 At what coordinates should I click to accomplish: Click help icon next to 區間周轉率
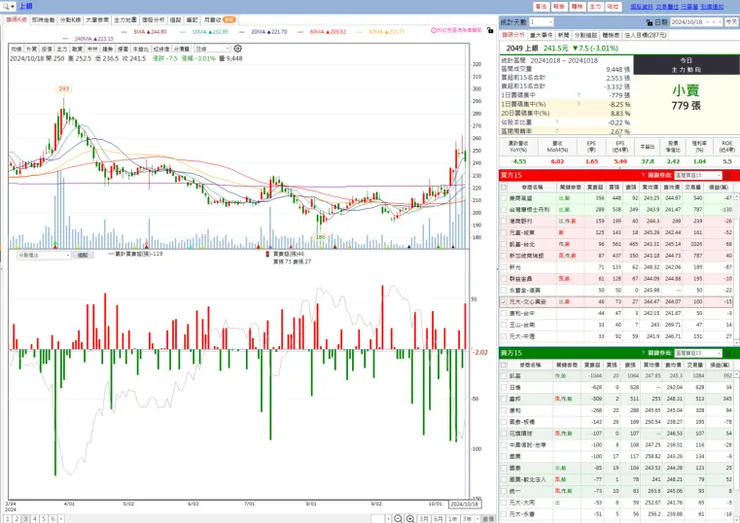pyautogui.click(x=557, y=131)
